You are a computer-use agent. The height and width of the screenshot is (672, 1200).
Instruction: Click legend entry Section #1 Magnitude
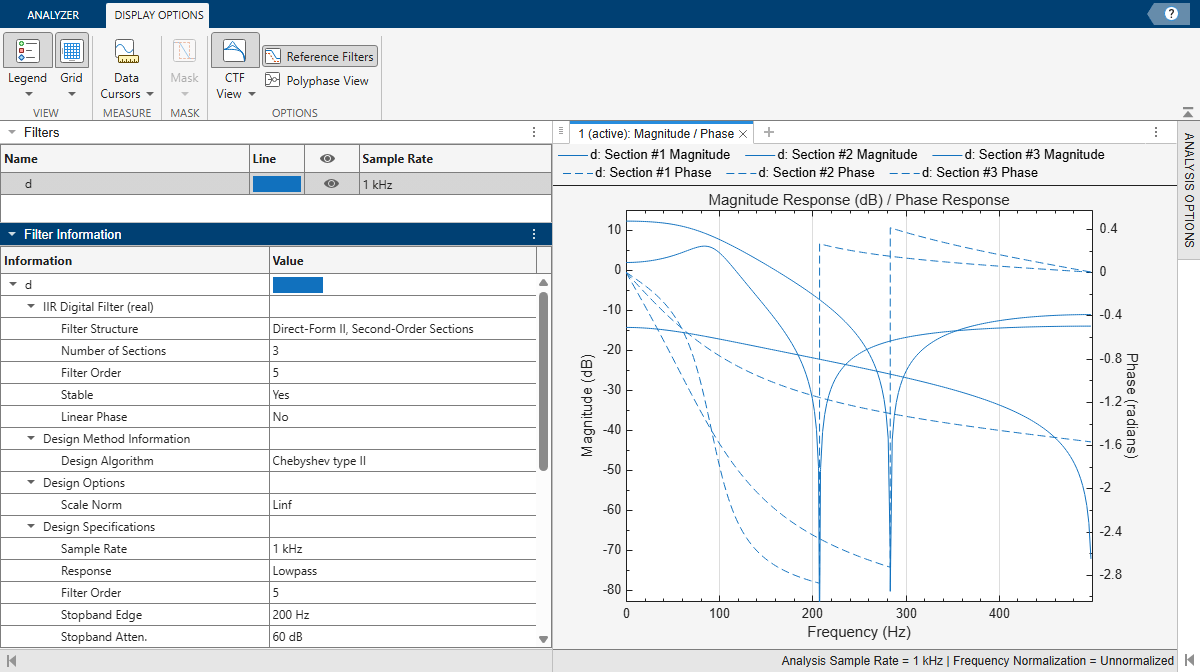point(645,155)
